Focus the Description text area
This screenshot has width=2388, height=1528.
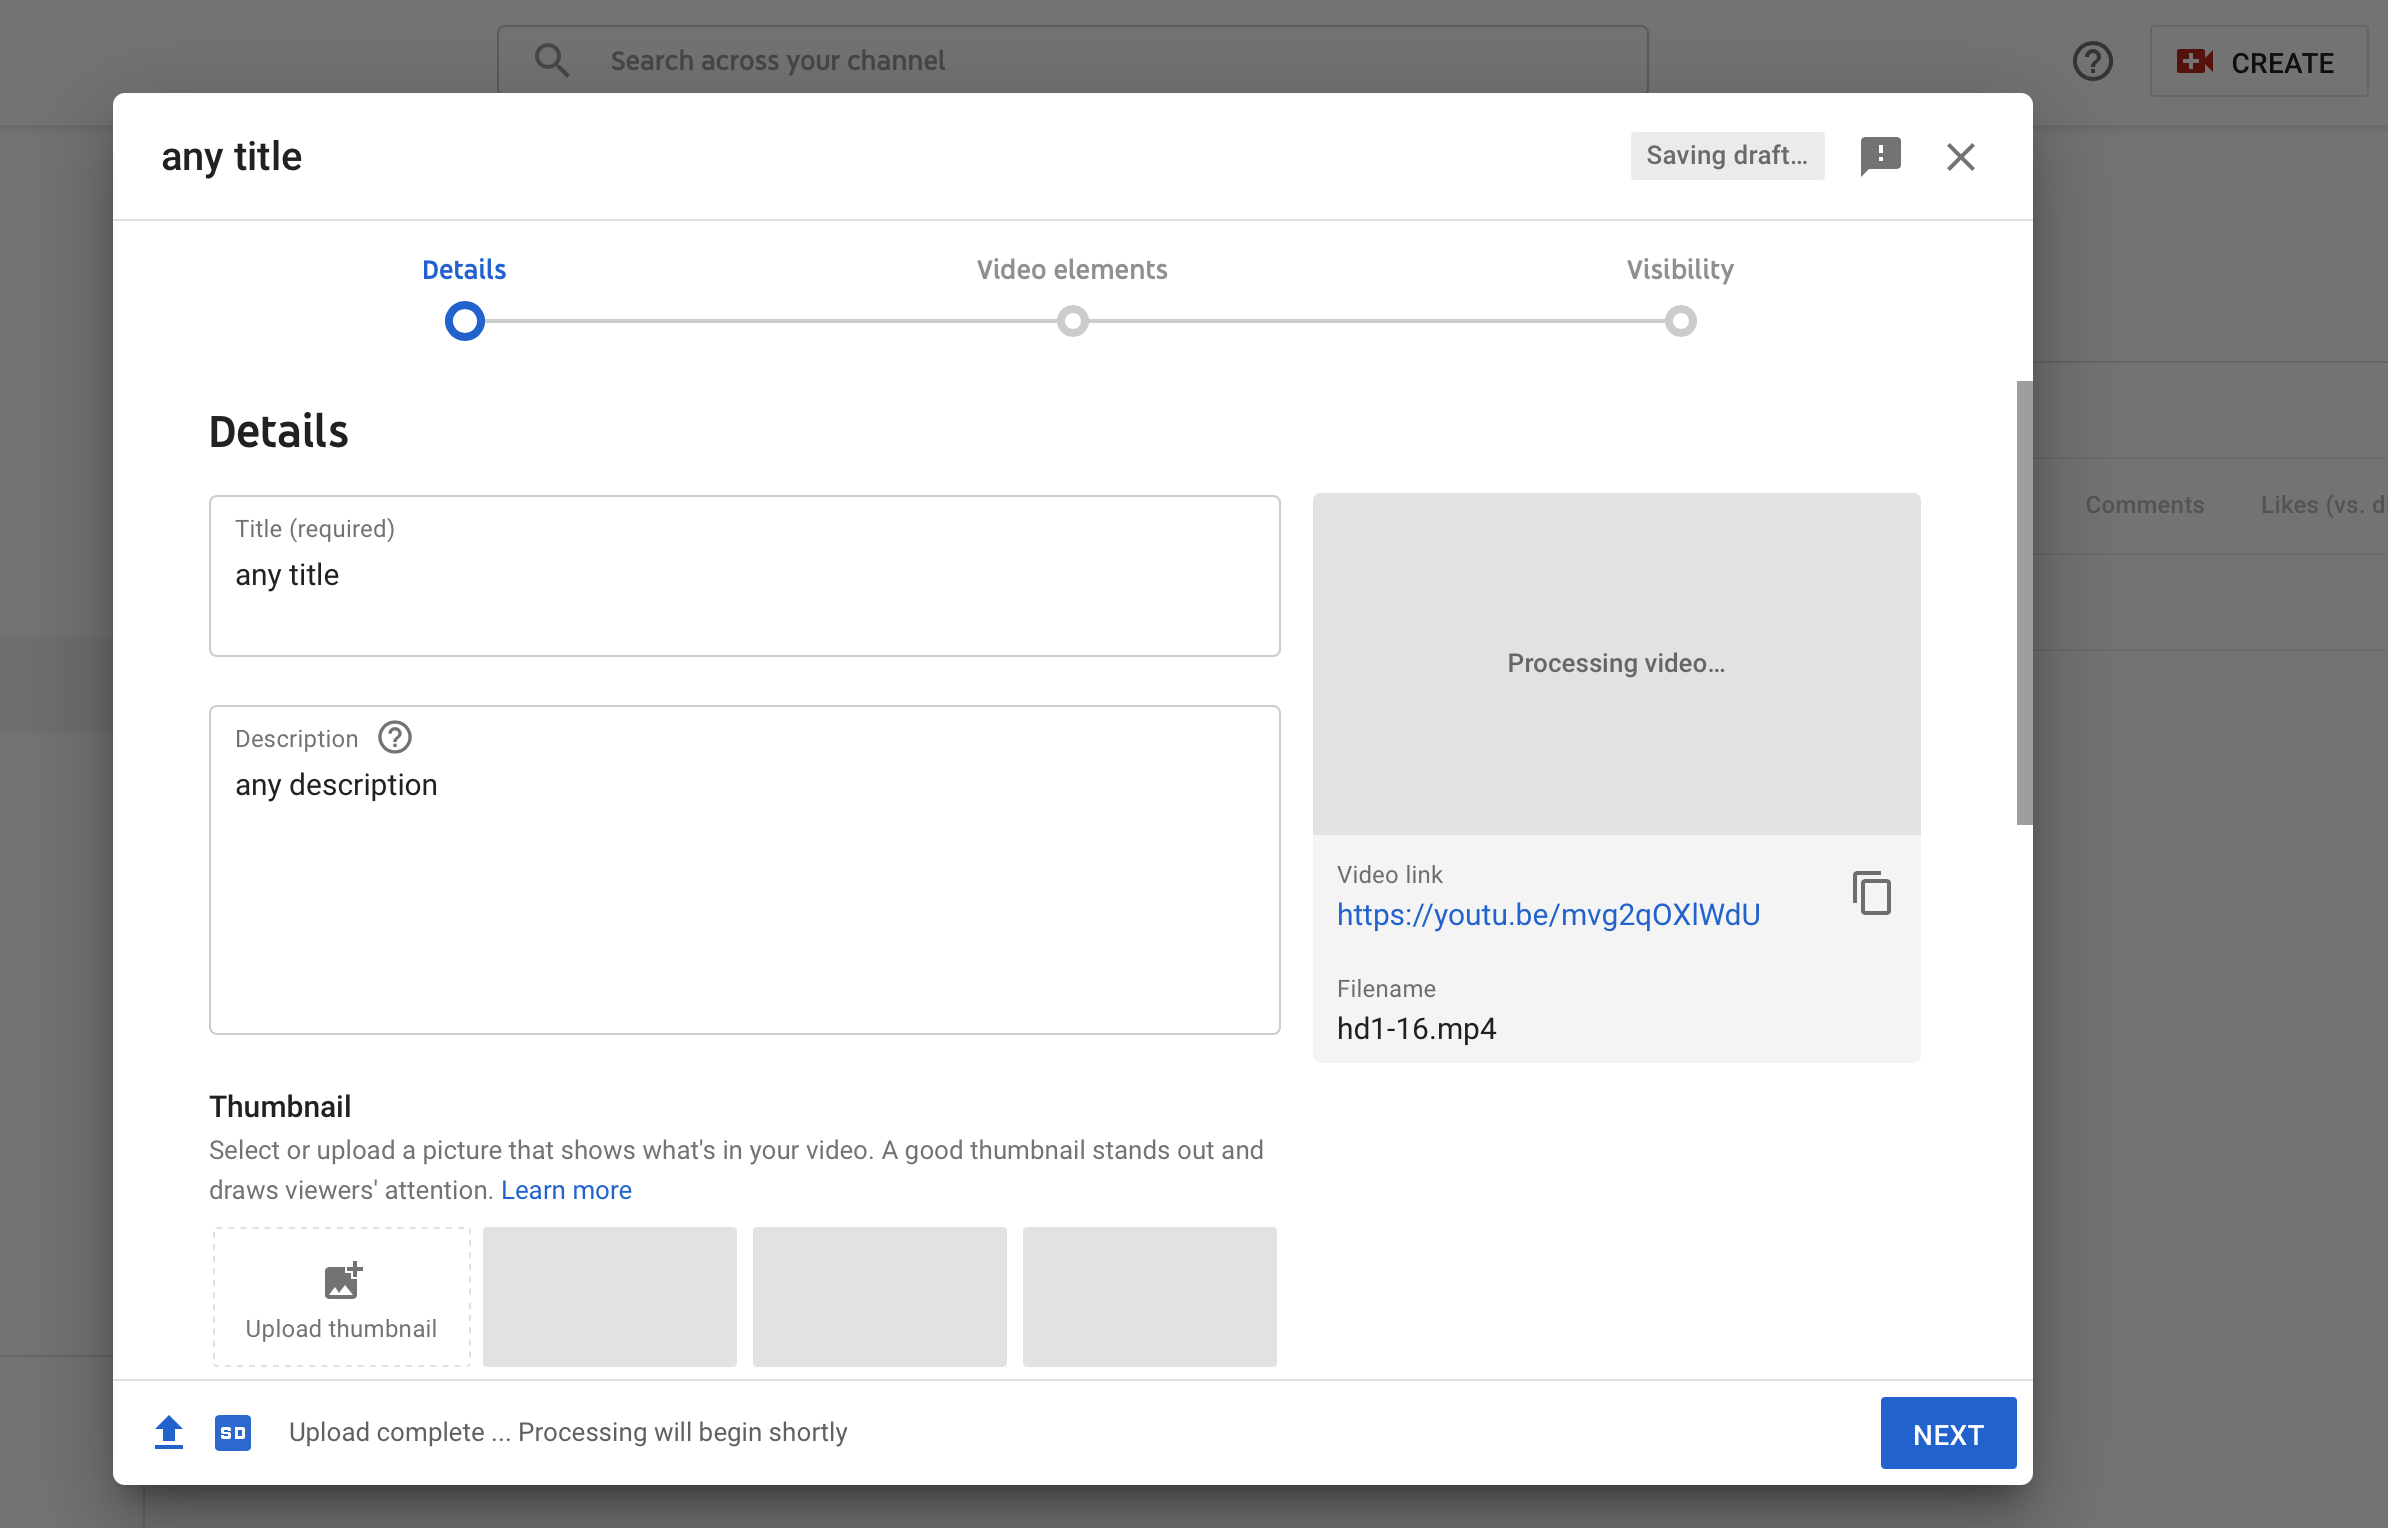point(745,870)
